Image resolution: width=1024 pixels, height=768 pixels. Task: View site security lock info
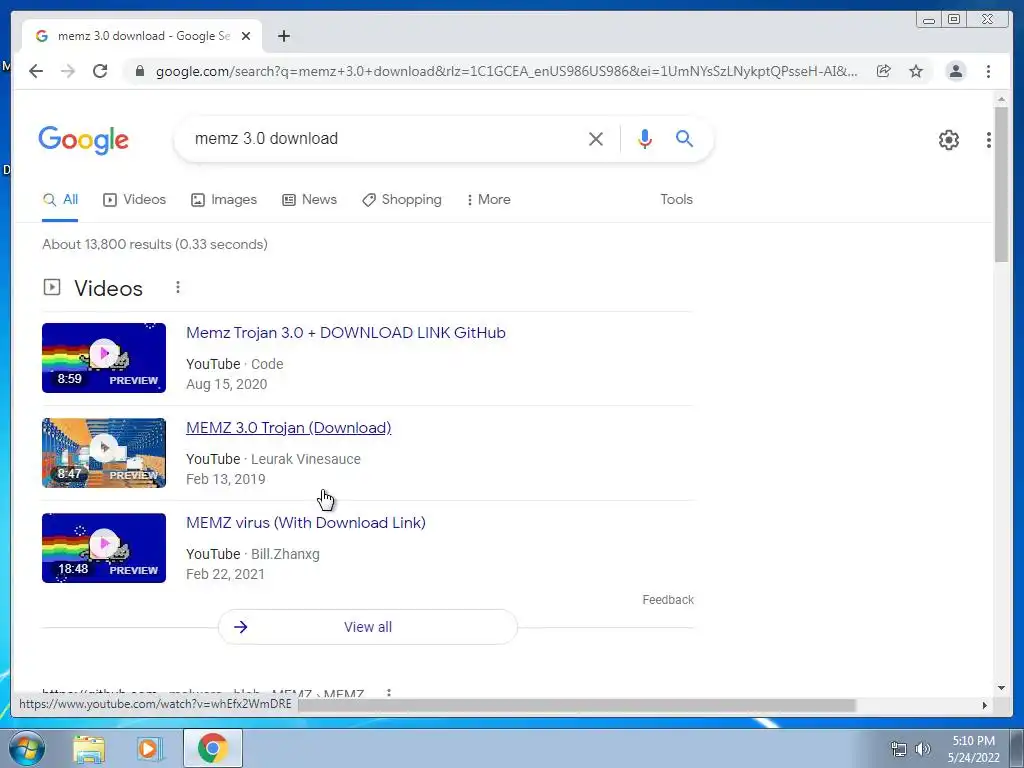(139, 71)
